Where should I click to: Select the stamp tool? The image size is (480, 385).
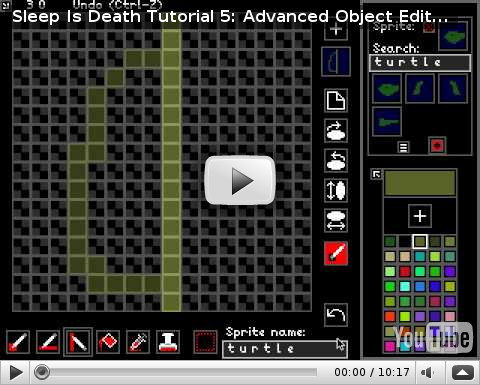point(168,342)
